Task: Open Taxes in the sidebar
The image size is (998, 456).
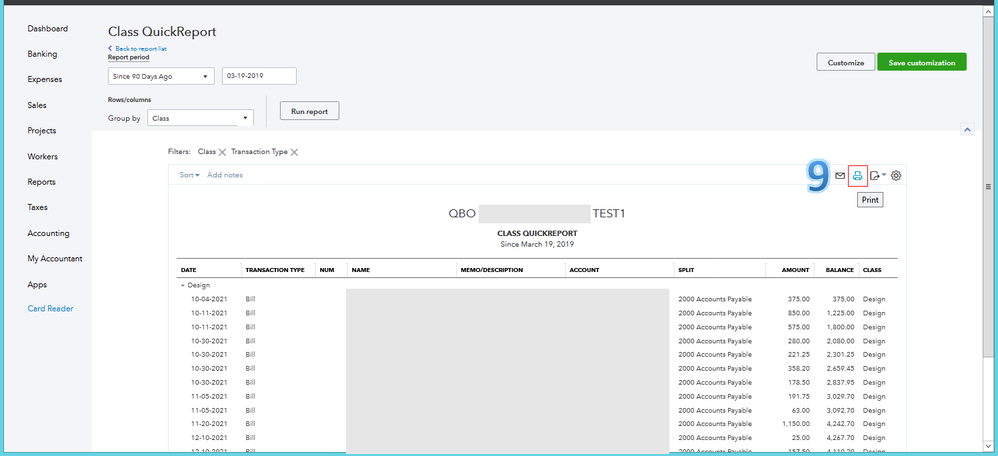Action: (38, 208)
